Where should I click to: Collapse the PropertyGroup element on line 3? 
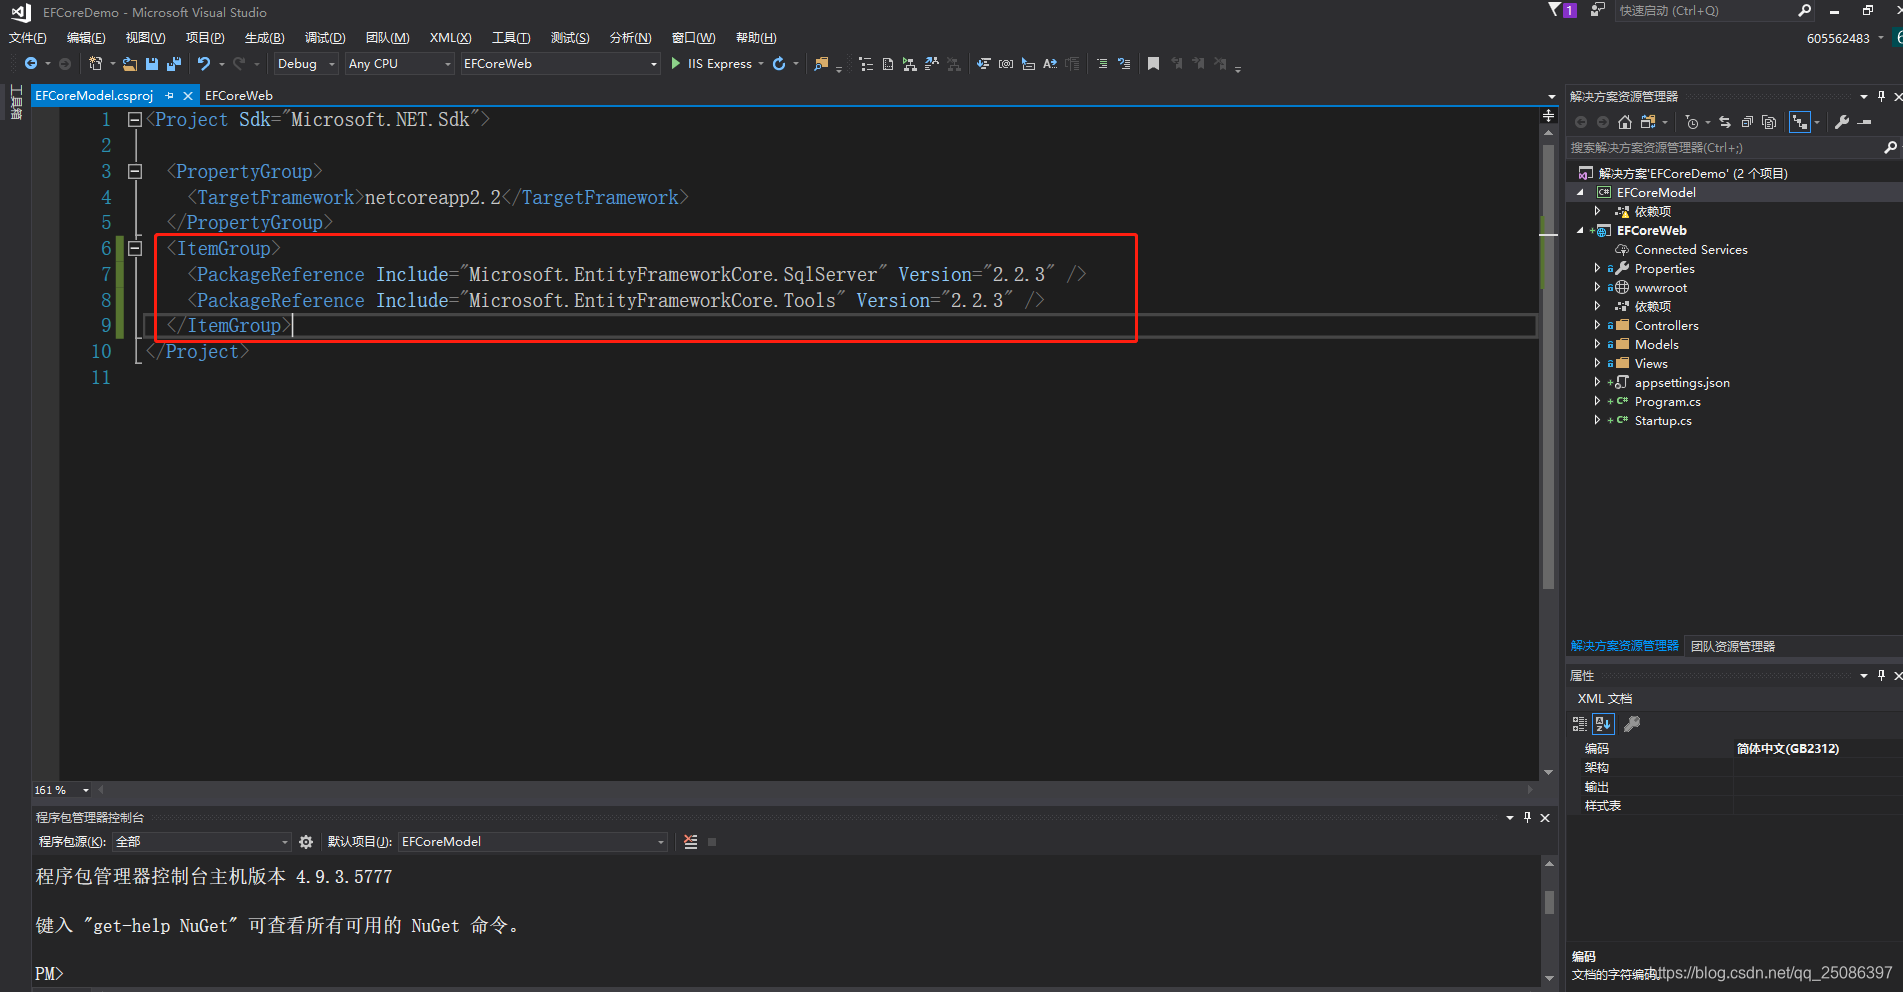[135, 171]
